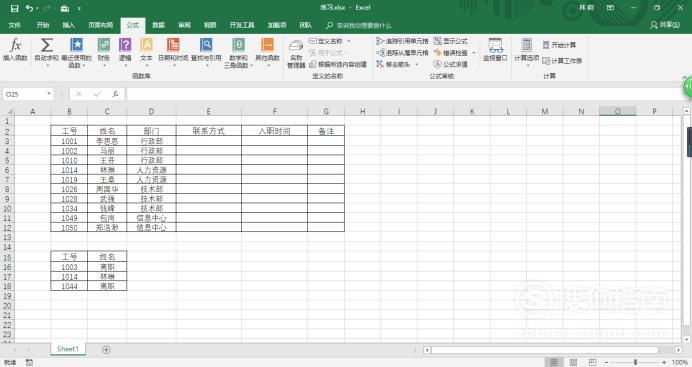
Task: Select the 入职时间 header cell
Action: [275, 131]
